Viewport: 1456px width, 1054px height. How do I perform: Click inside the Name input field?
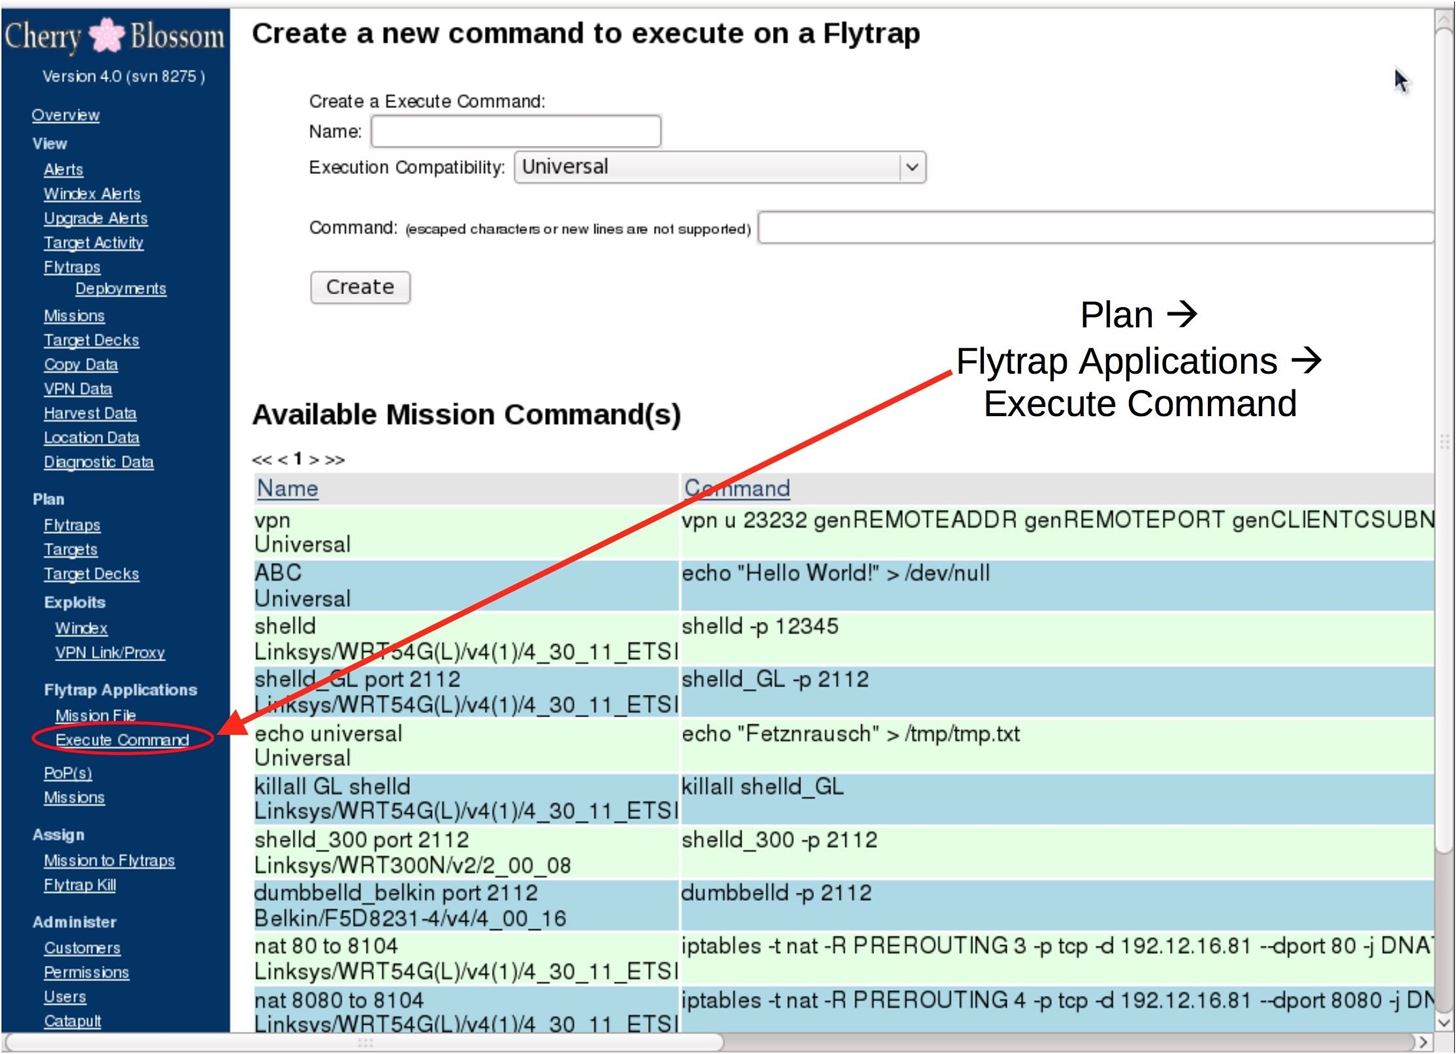coord(513,131)
